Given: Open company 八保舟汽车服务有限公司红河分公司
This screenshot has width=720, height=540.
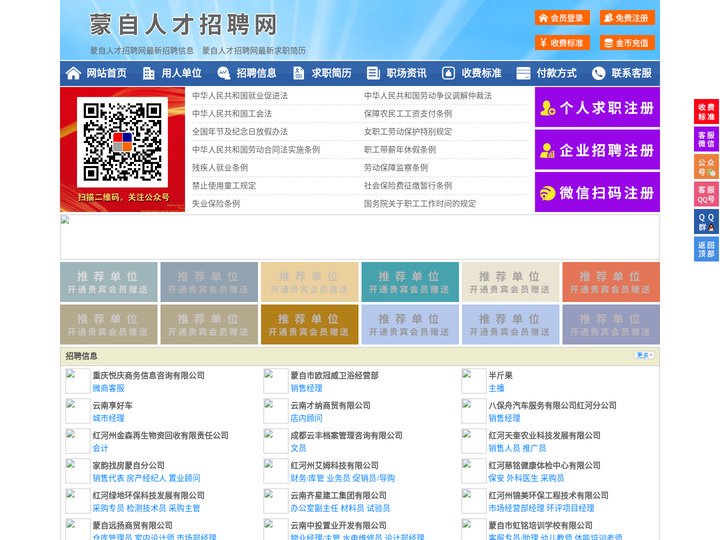Looking at the screenshot, I should (x=552, y=405).
